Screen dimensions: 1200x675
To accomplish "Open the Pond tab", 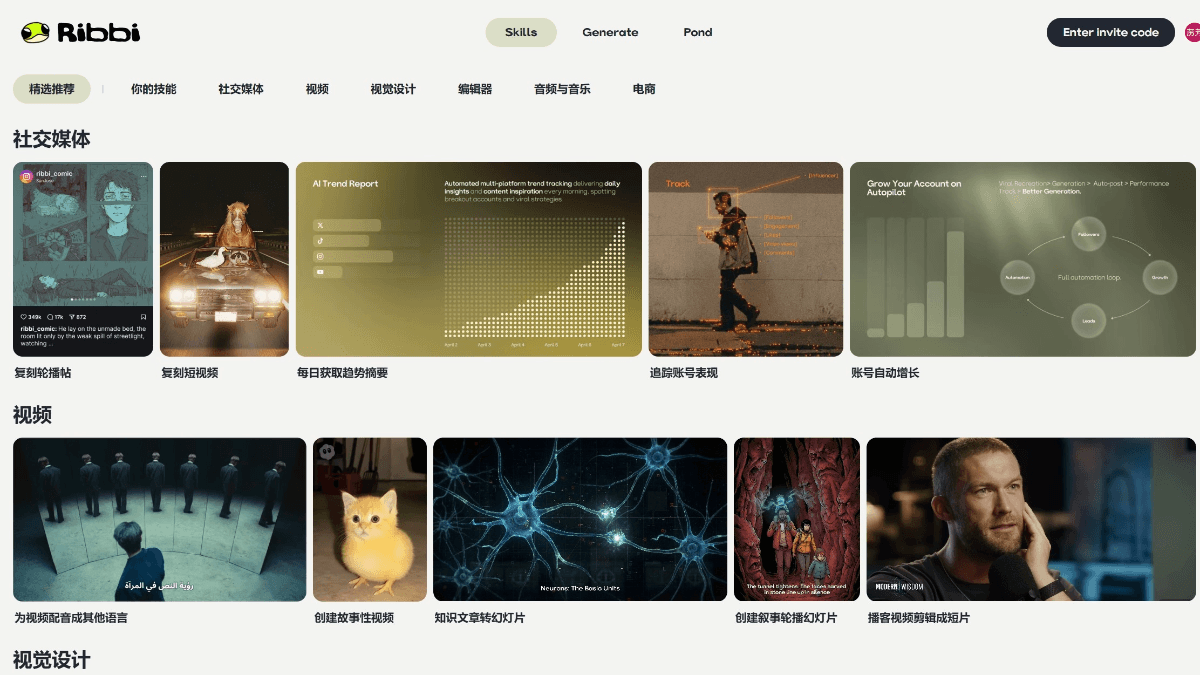I will (x=698, y=32).
